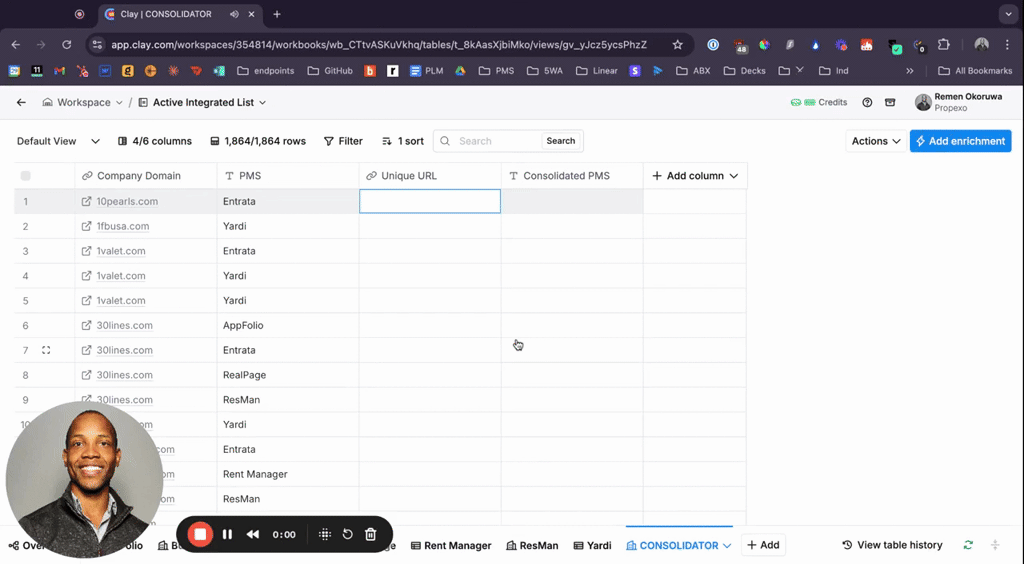Restart the recording with the circular arrow icon
Screen dimensions: 1024x564
coord(347,534)
